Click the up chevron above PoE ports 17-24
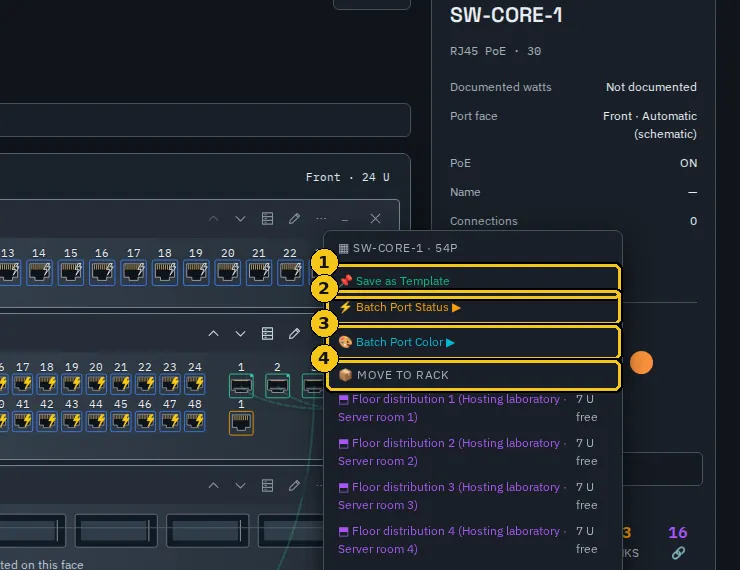Viewport: 740px width, 570px height. pos(213,334)
